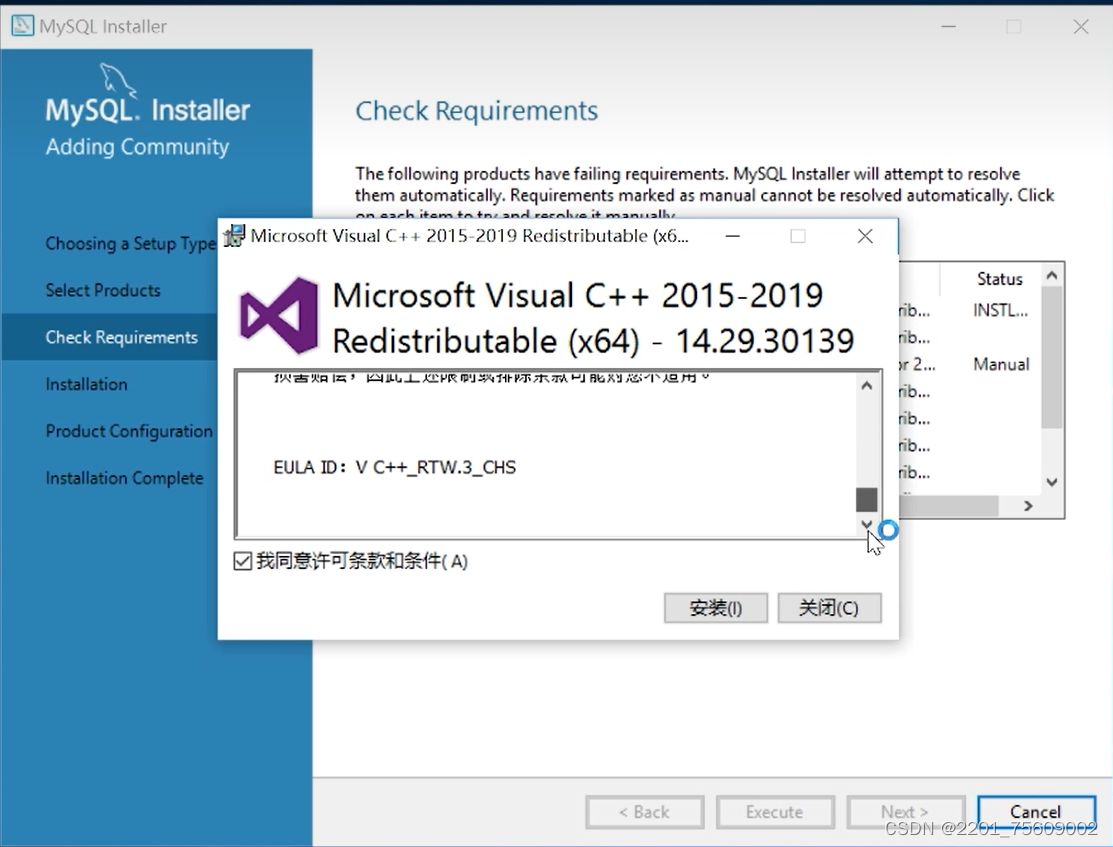Uncheck the license agreement checkbox 我同意许可条款和条件

coord(243,561)
